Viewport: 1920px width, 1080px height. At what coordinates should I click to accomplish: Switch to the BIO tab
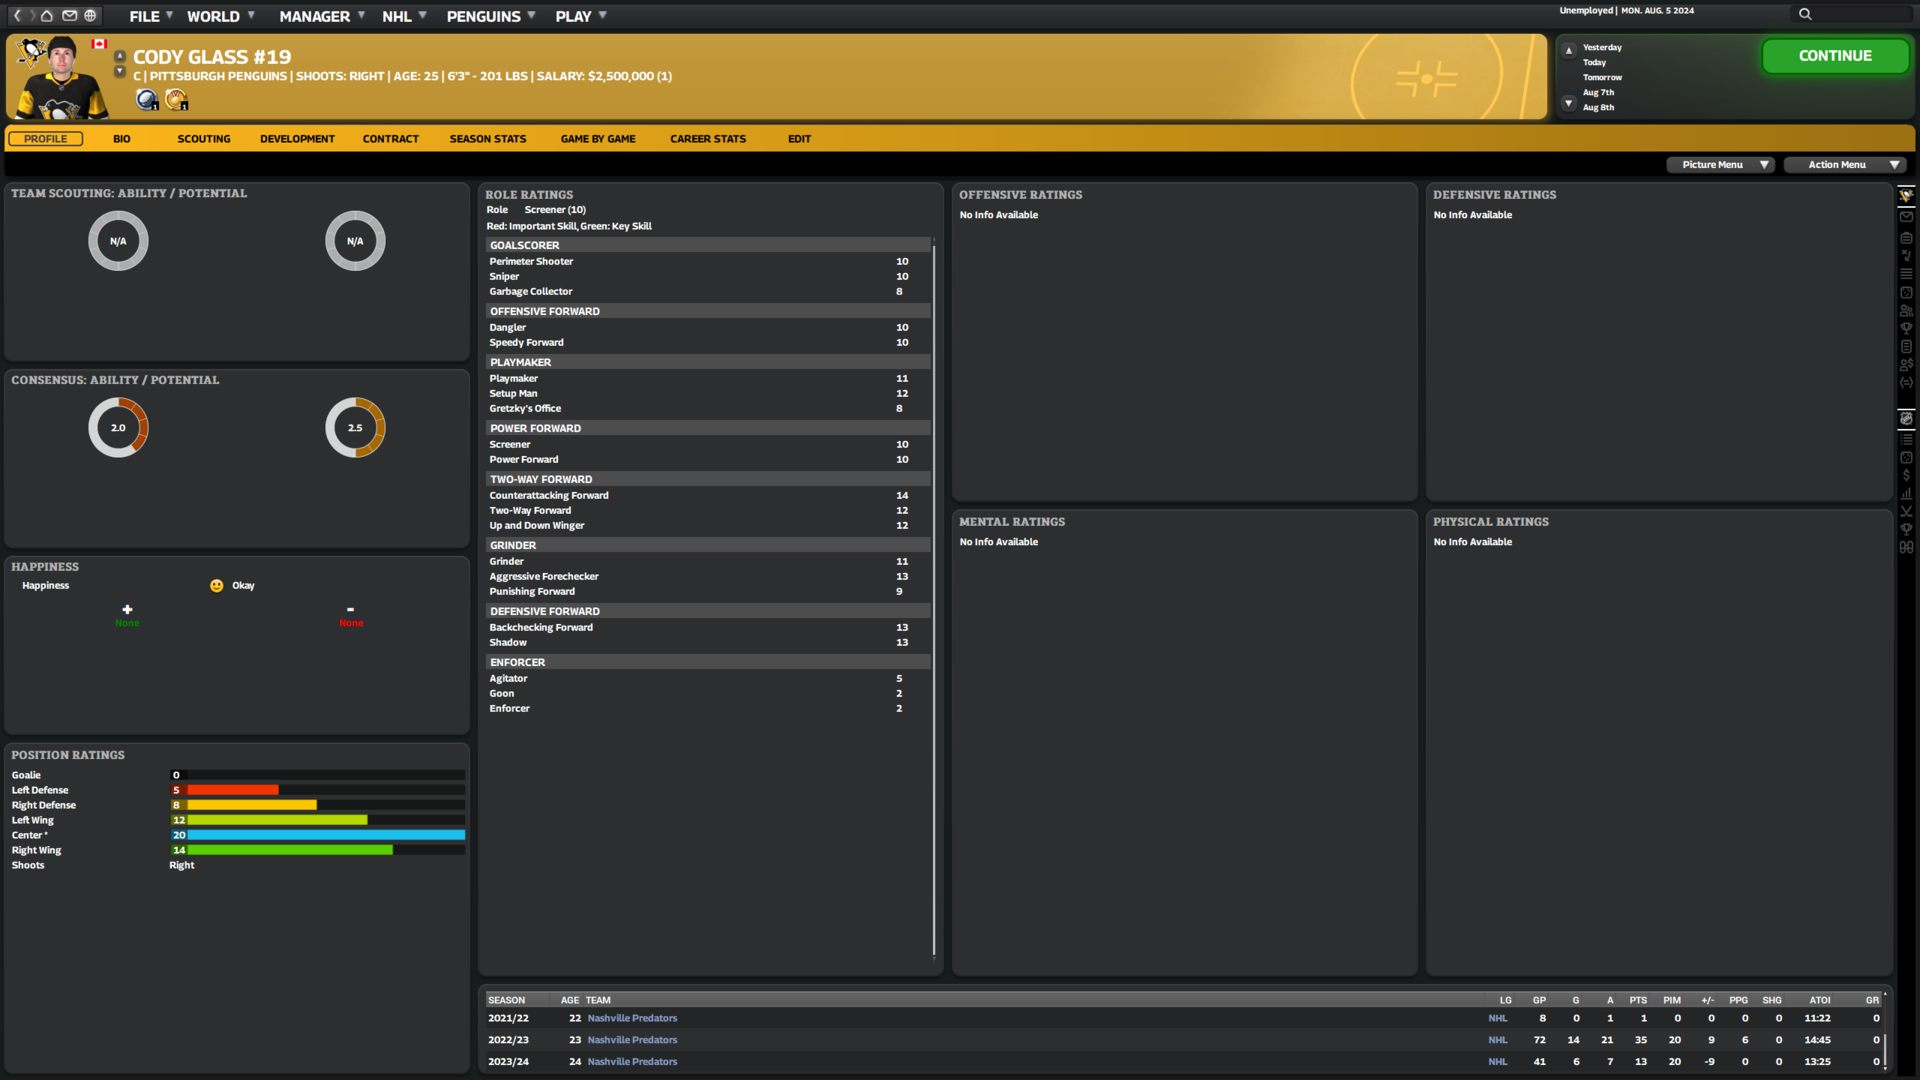(x=122, y=139)
